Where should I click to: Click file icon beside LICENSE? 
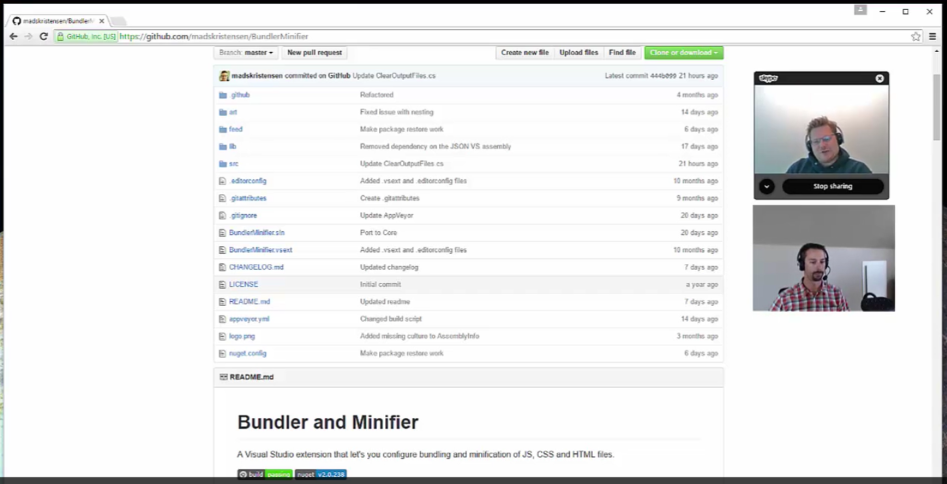coord(223,284)
